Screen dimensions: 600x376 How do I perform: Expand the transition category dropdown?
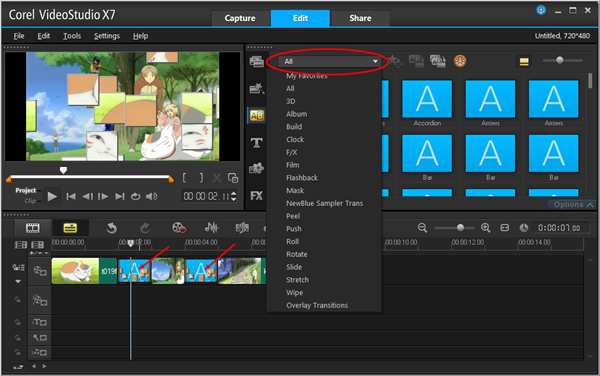pyautogui.click(x=329, y=61)
